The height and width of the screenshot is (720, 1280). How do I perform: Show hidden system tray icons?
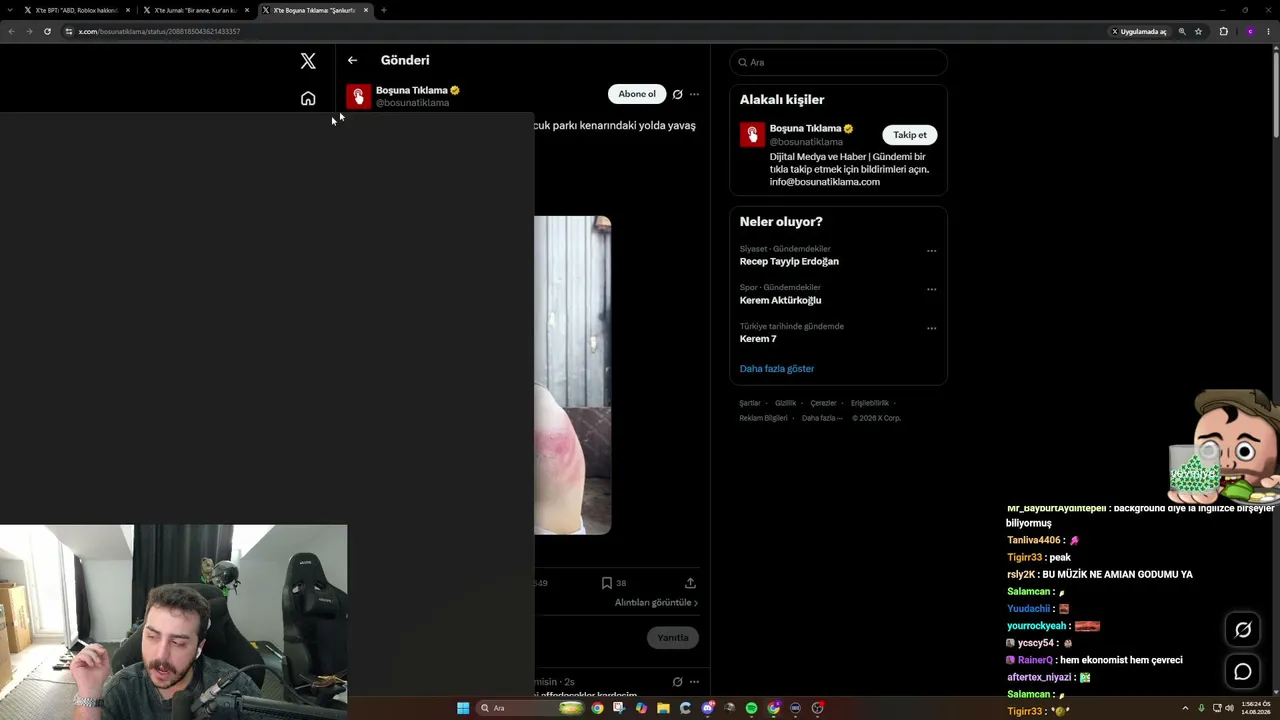coord(1186,708)
